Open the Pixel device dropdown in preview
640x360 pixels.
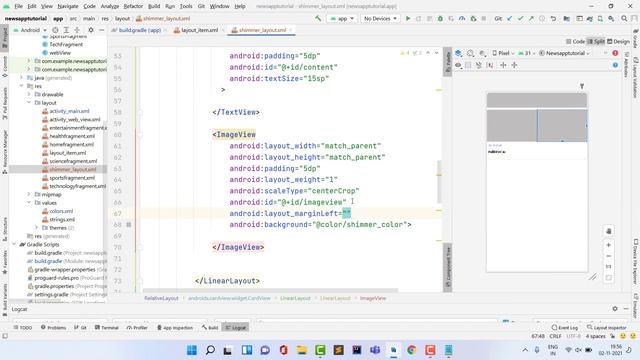503,53
